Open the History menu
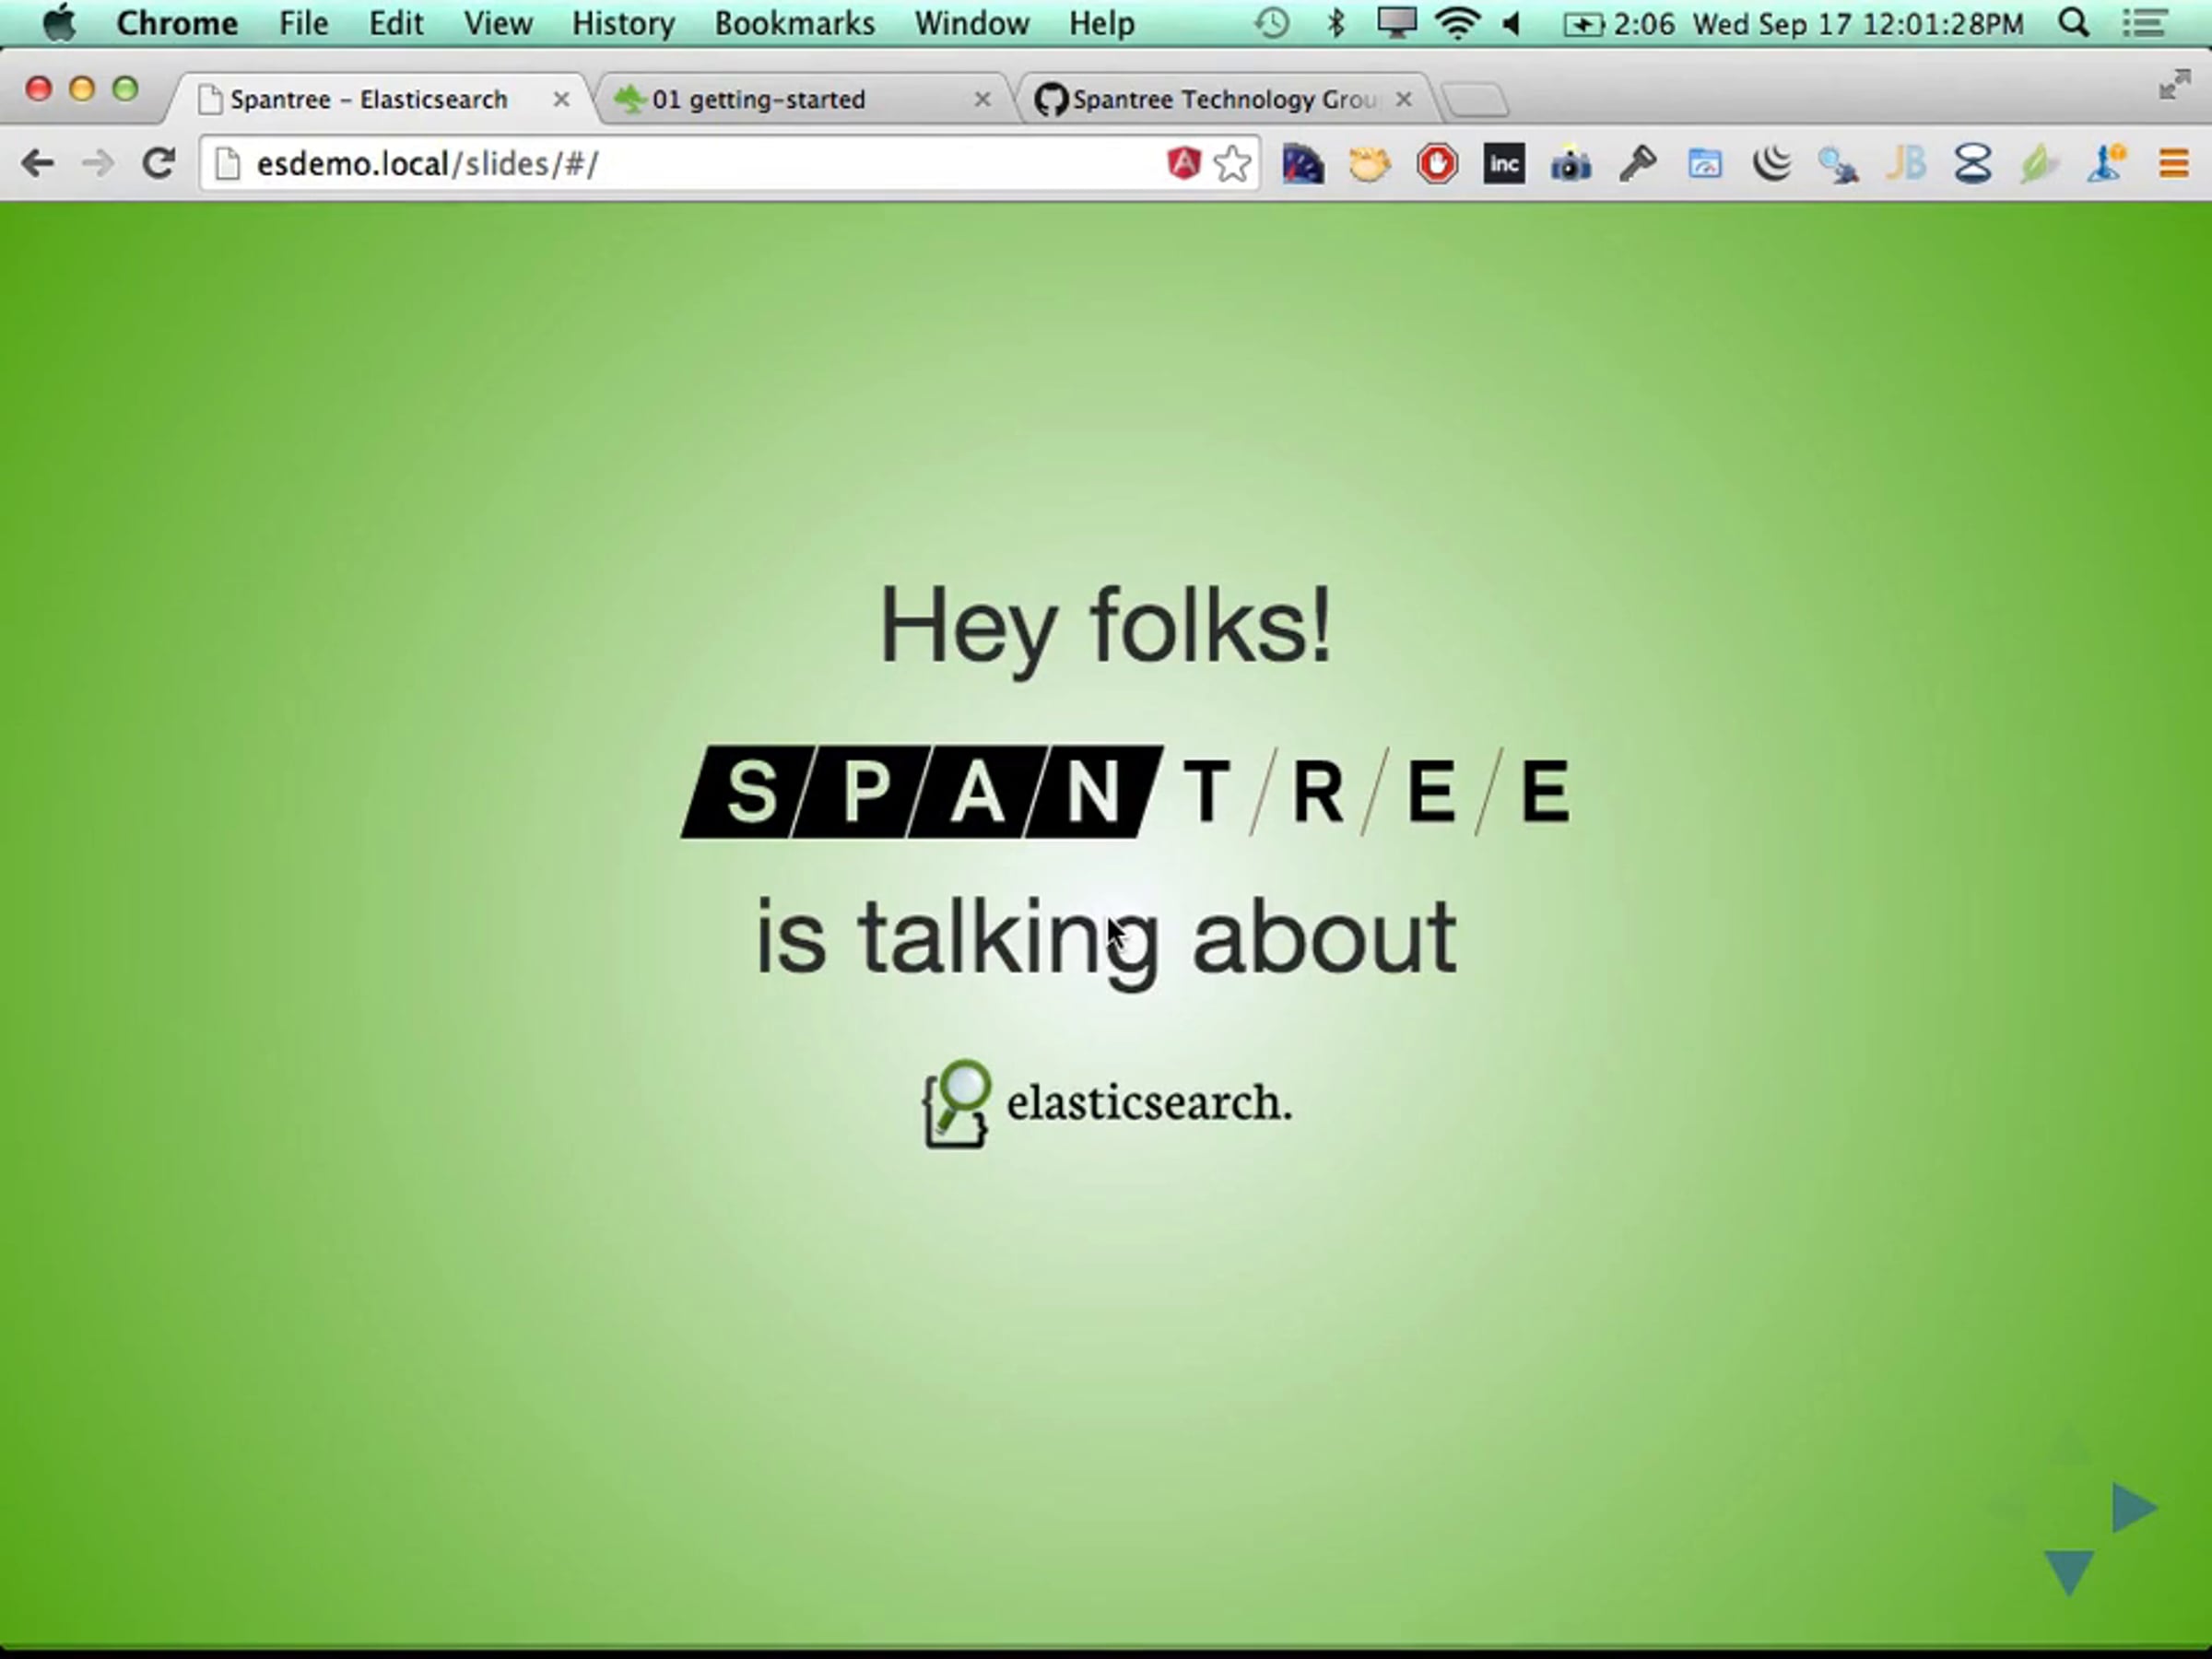The image size is (2212, 1659). [x=623, y=23]
